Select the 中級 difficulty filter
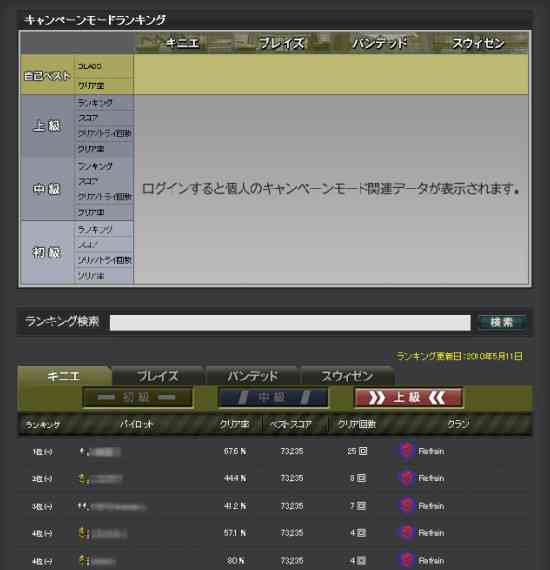550x570 pixels. 273,397
